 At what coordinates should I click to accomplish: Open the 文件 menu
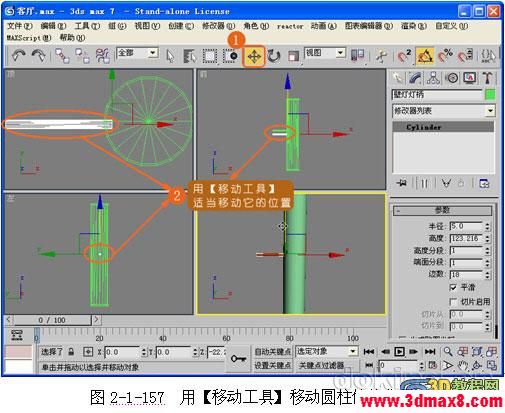pyautogui.click(x=19, y=26)
